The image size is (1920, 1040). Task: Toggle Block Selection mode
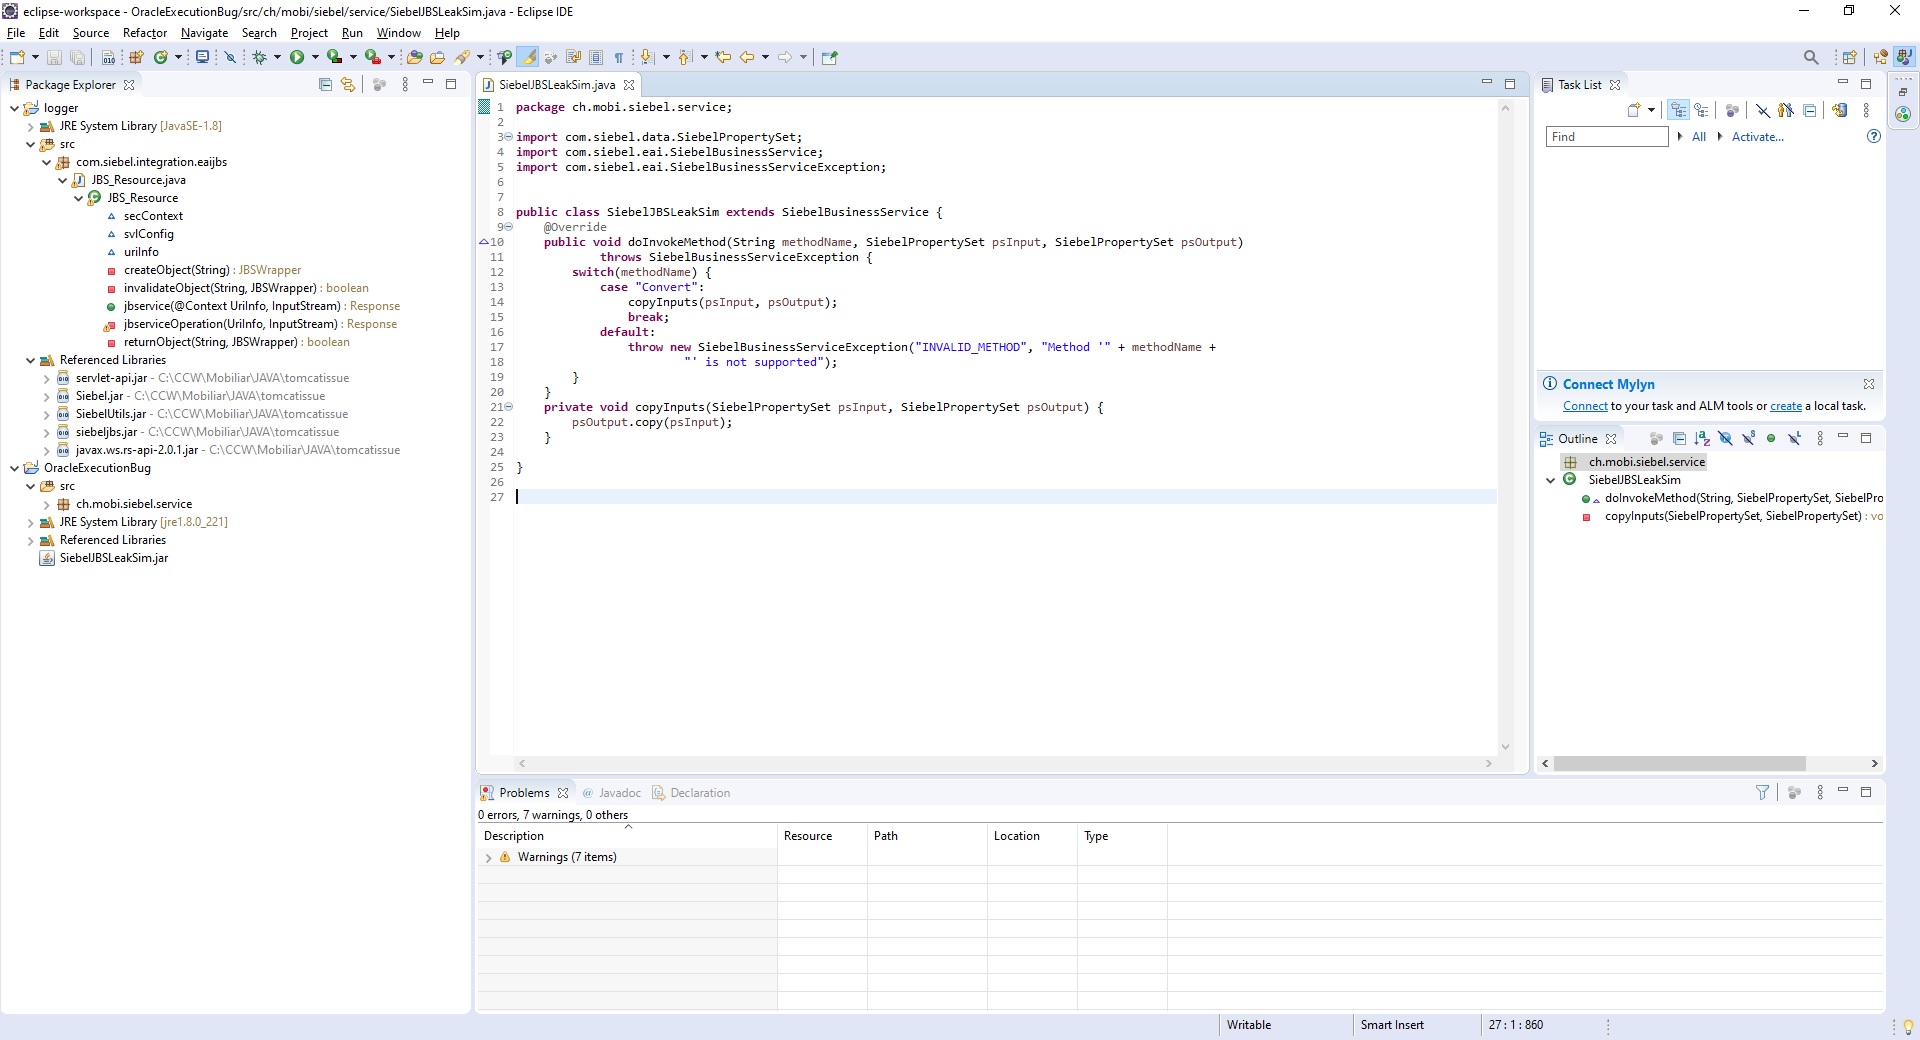click(x=596, y=57)
